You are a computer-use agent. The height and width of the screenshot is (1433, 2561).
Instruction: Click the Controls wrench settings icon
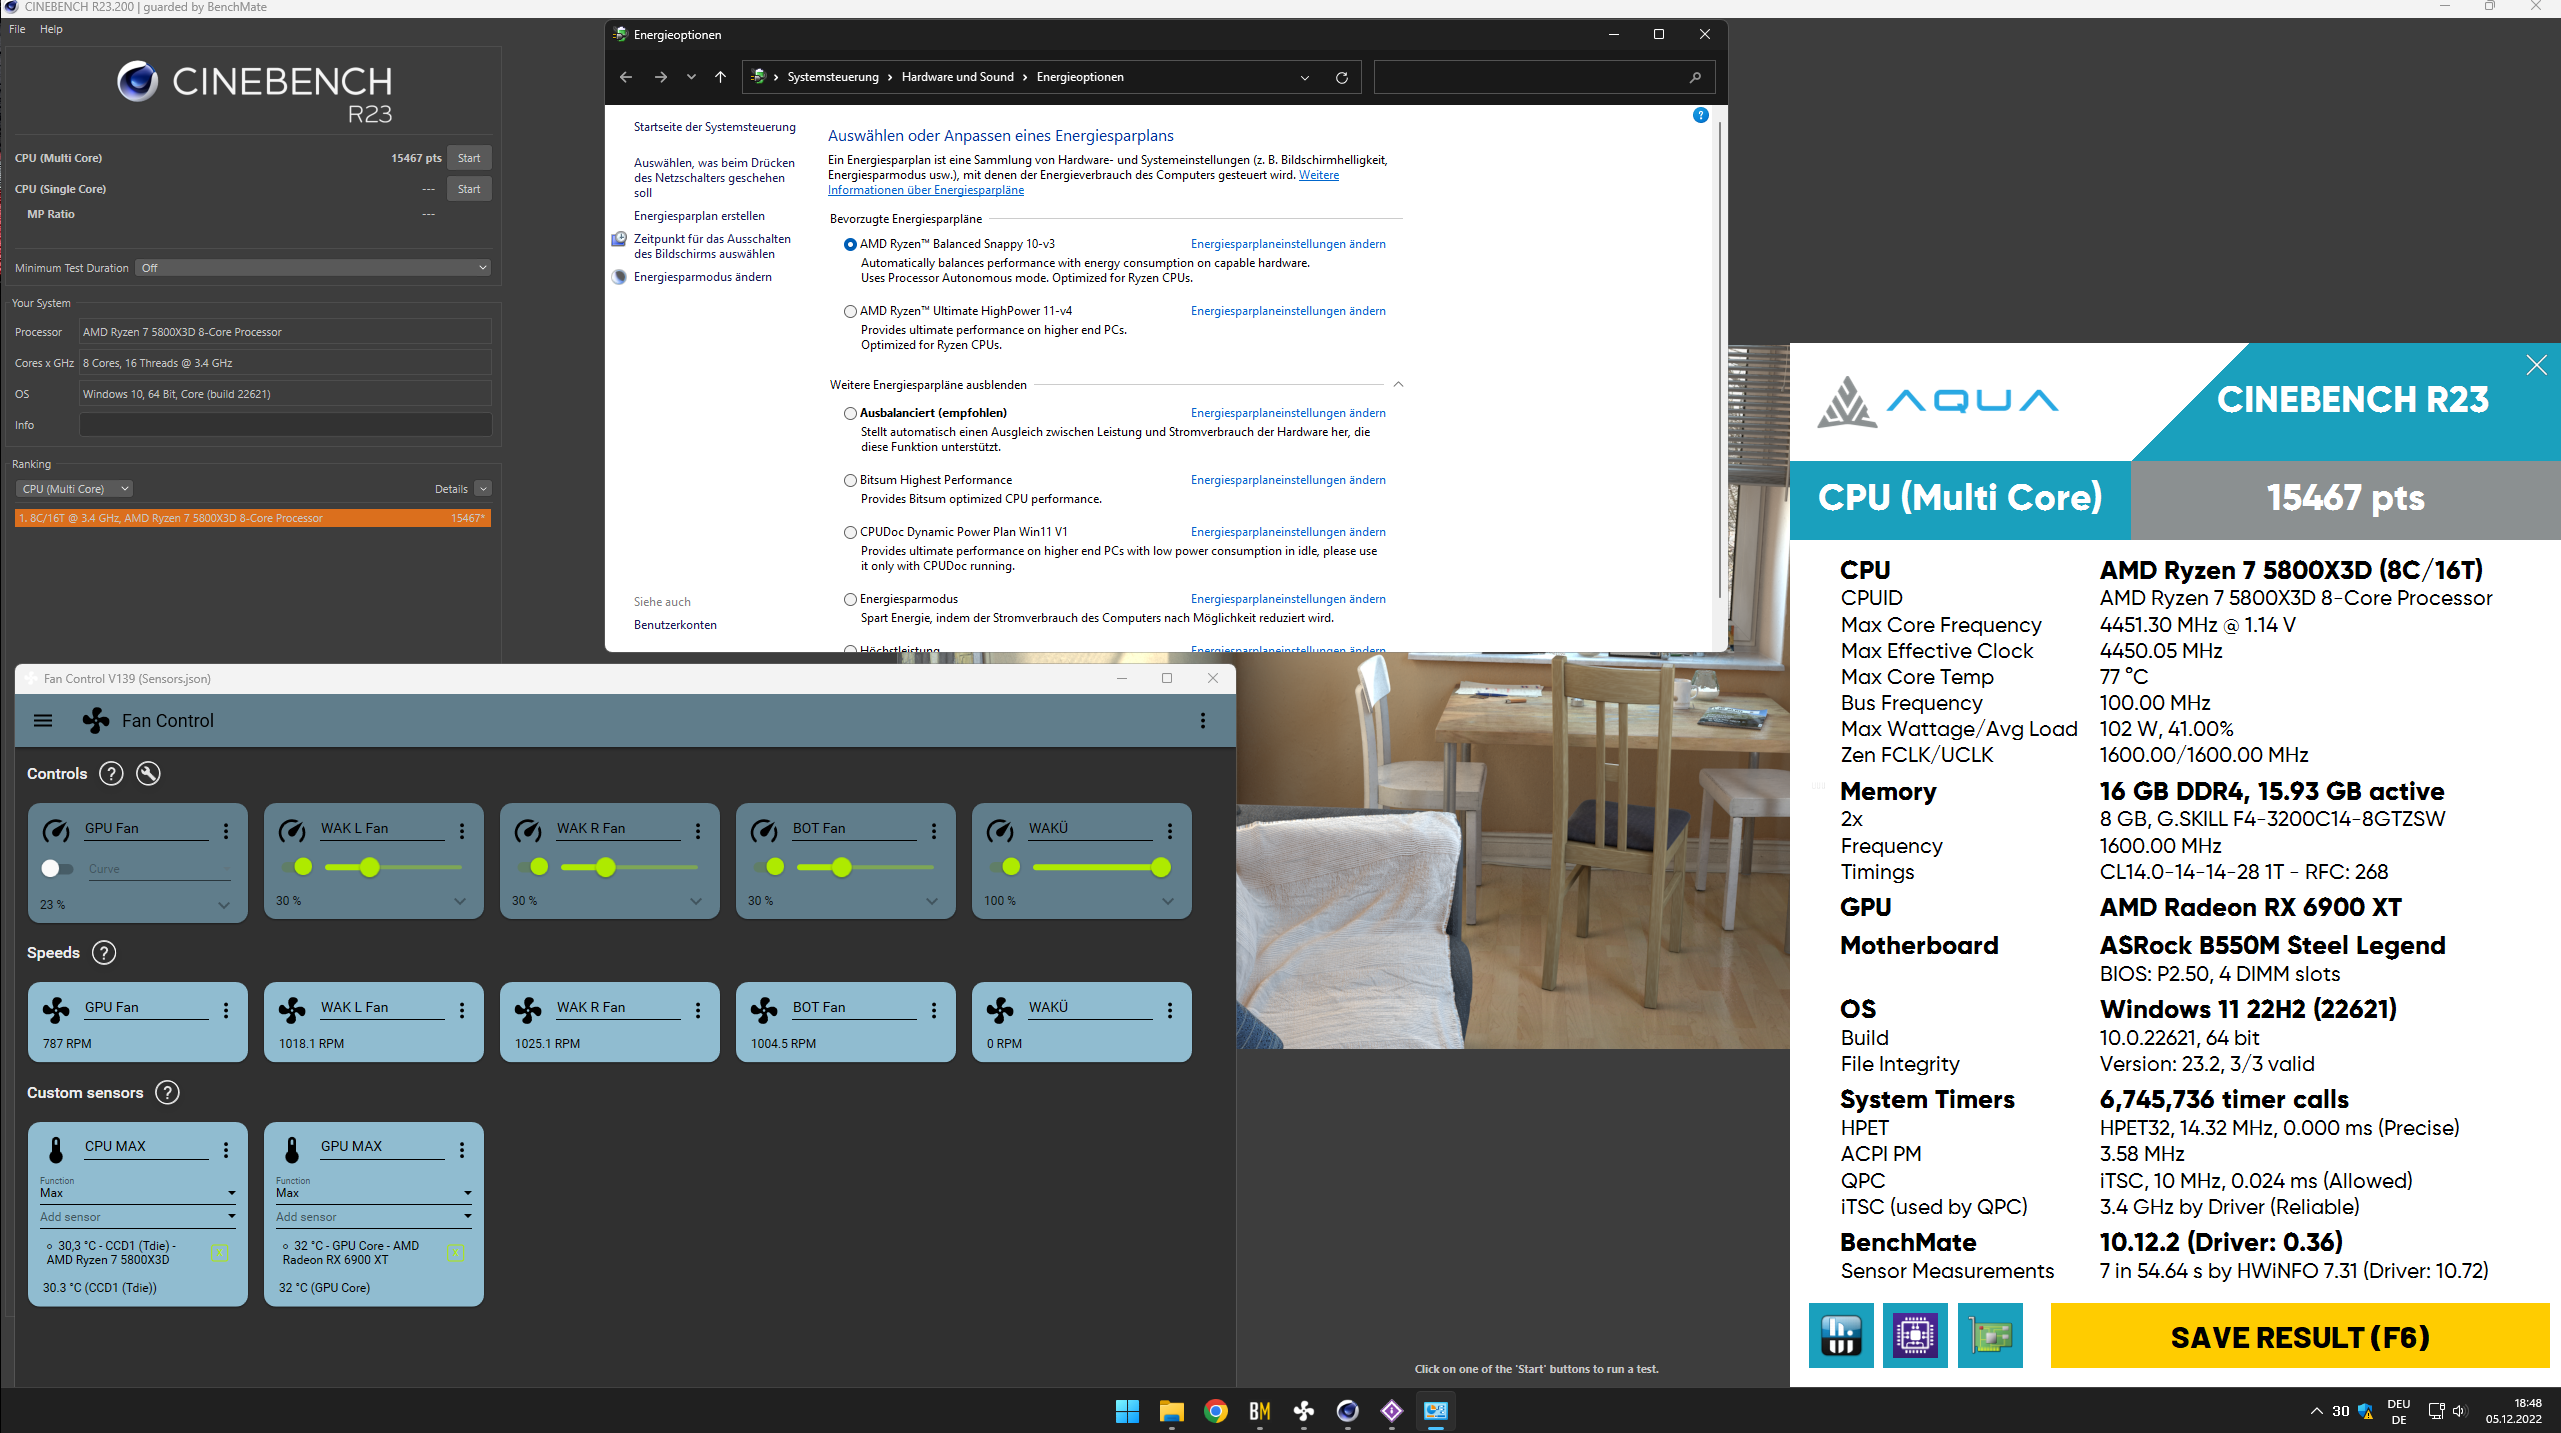(x=148, y=773)
